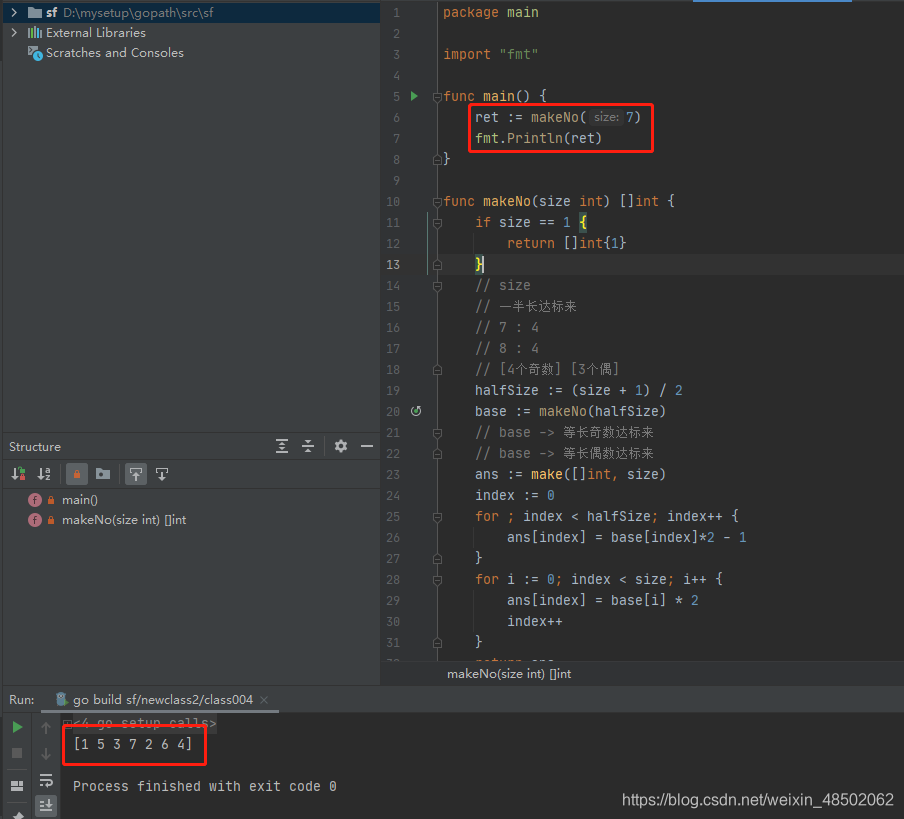904x819 pixels.
Task: Close the go build class004 run tab
Action: pos(264,700)
